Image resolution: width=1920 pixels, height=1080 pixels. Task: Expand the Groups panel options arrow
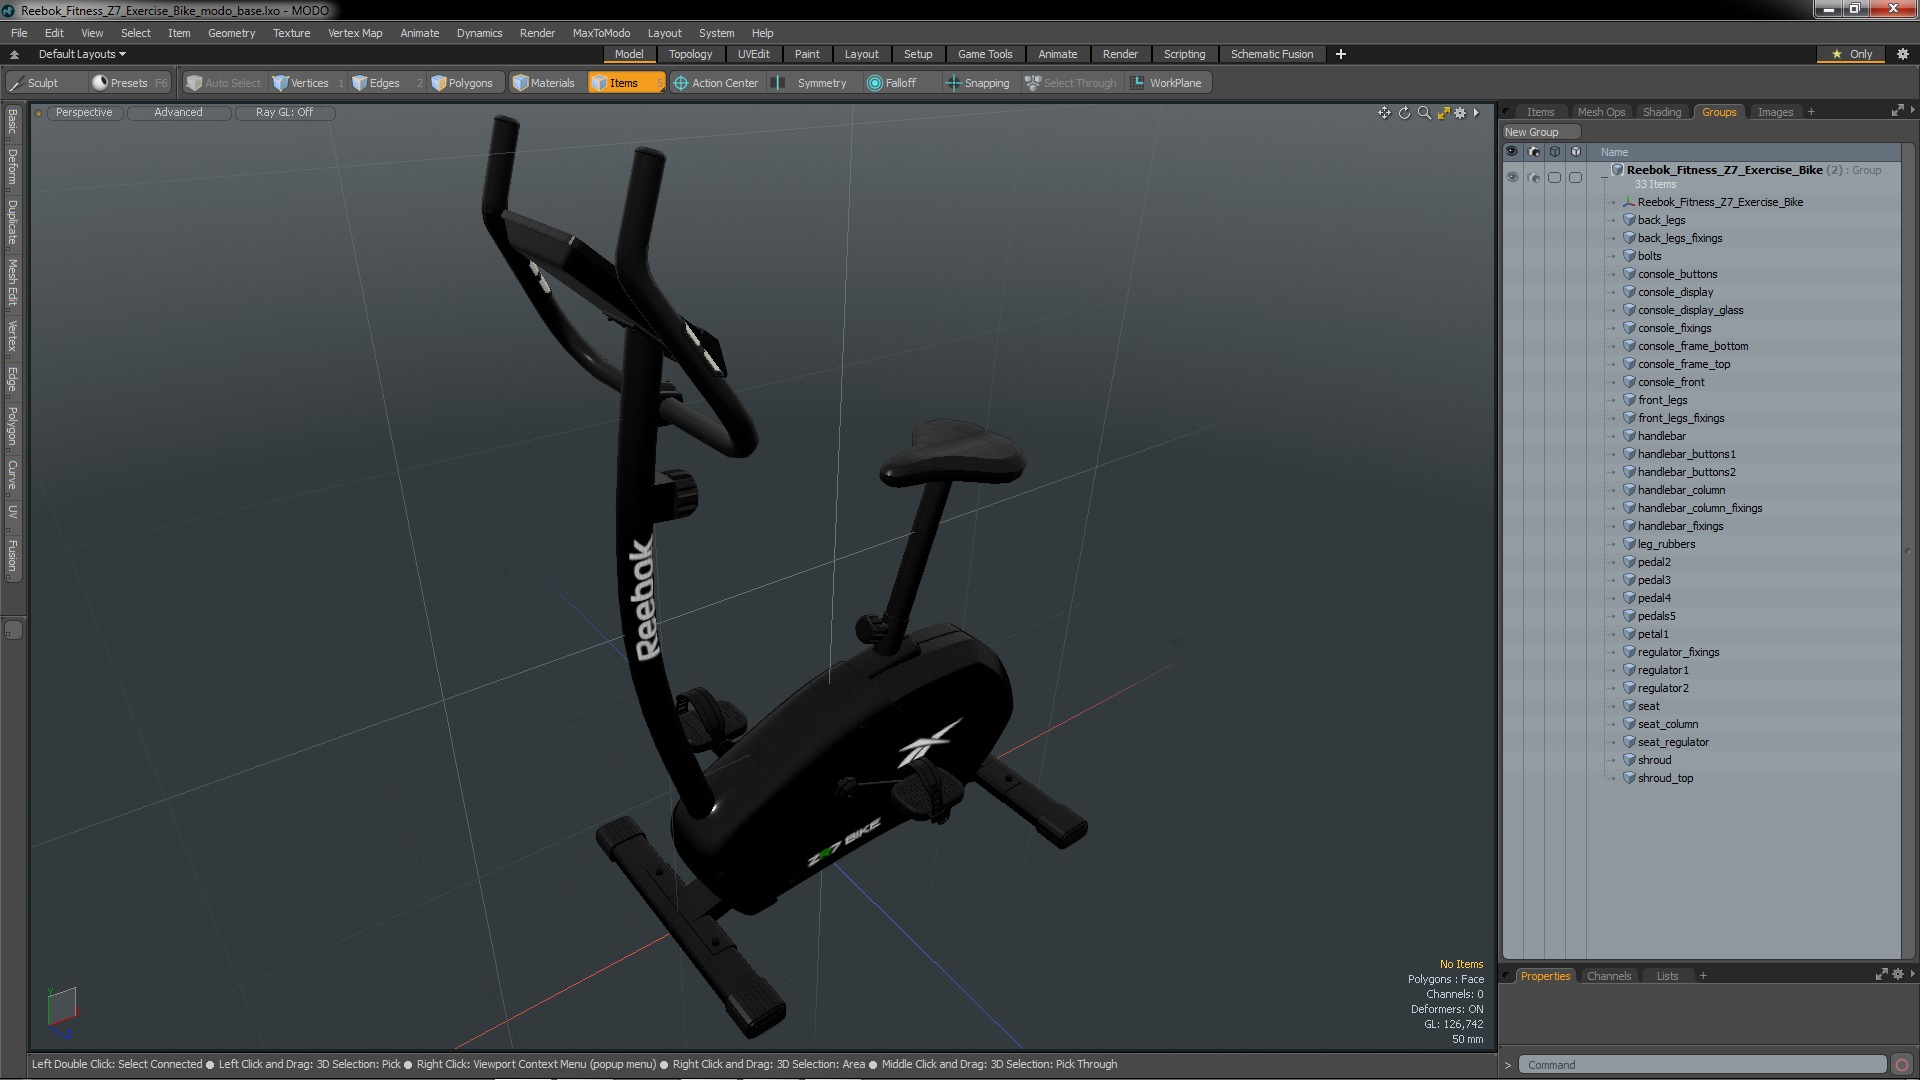click(1912, 110)
